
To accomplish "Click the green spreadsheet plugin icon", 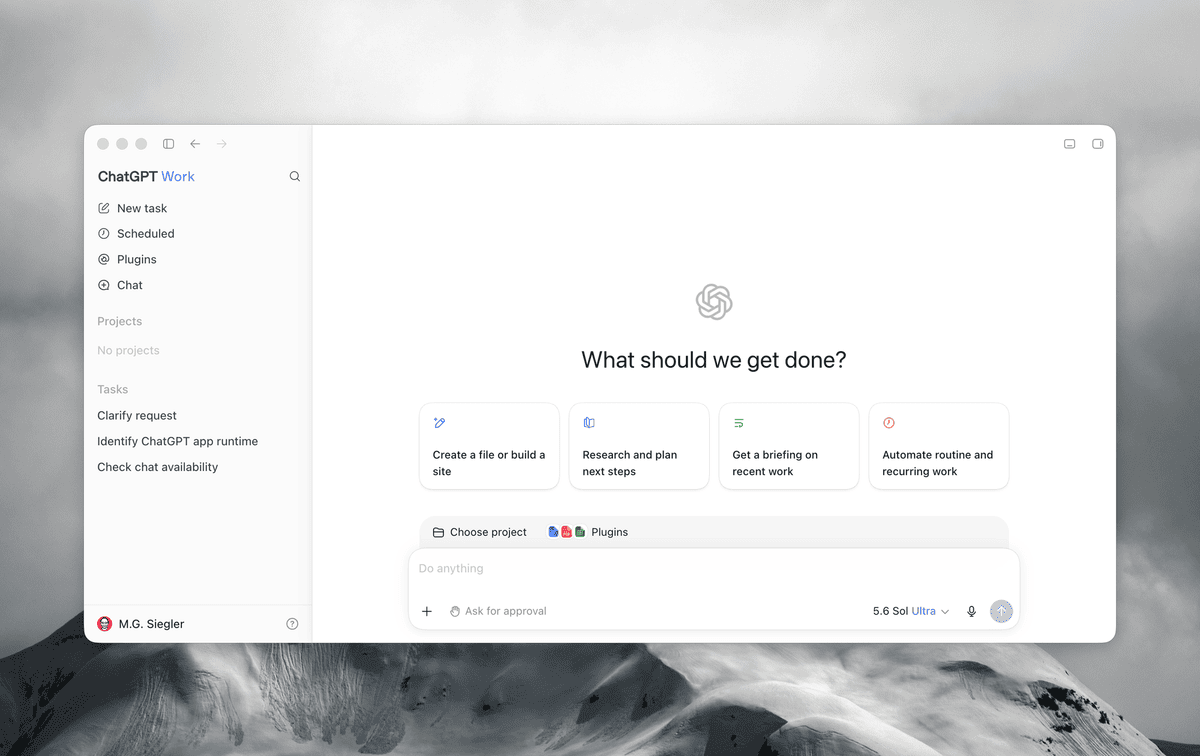I will point(580,532).
